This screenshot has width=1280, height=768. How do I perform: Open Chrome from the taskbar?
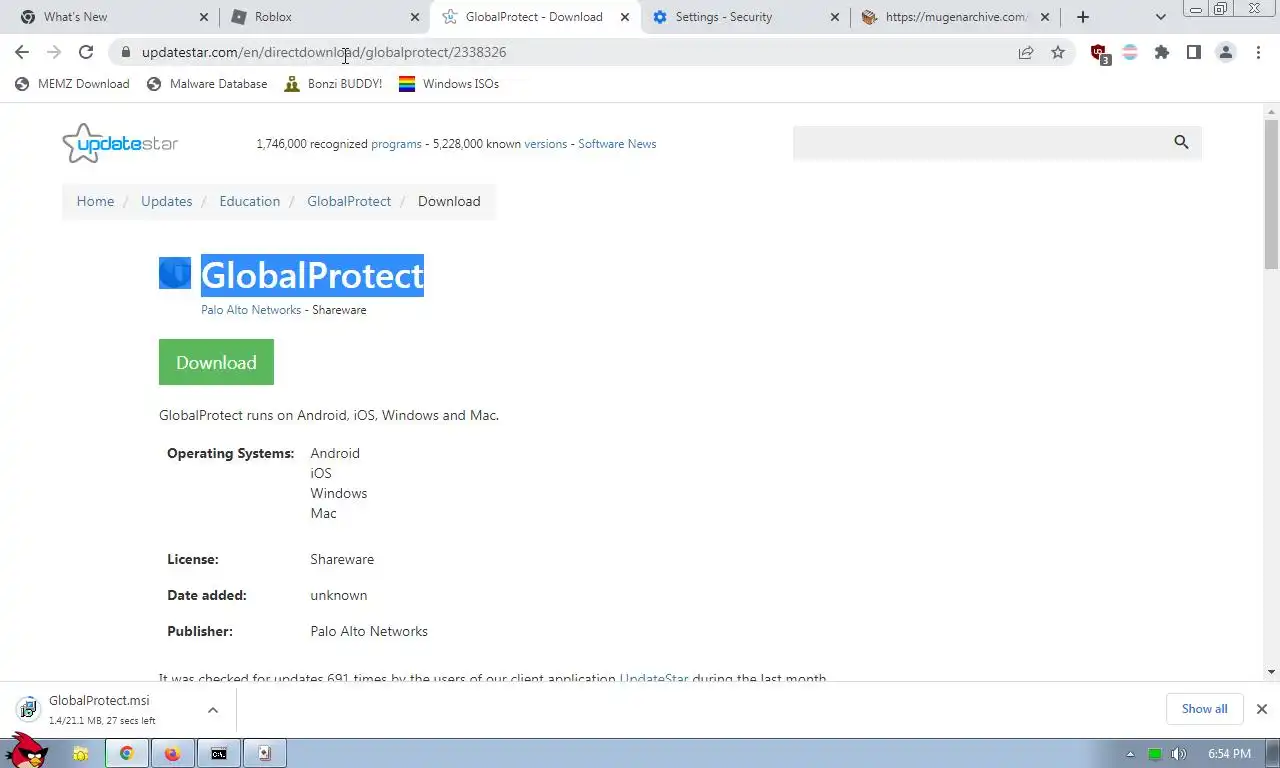[x=127, y=753]
